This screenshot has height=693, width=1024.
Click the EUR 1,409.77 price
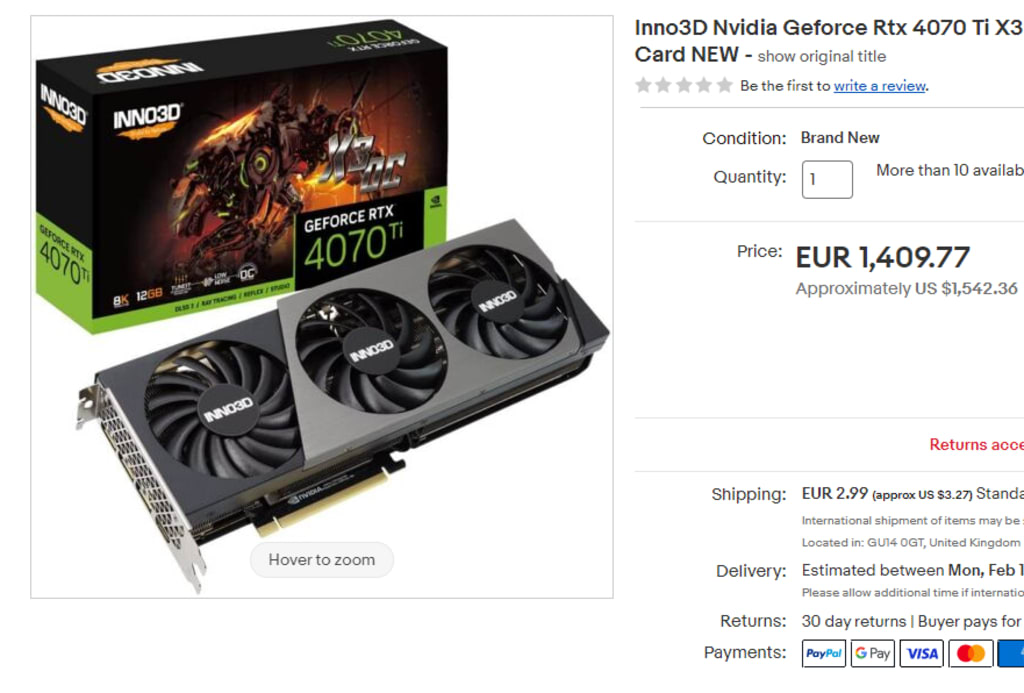tap(882, 257)
